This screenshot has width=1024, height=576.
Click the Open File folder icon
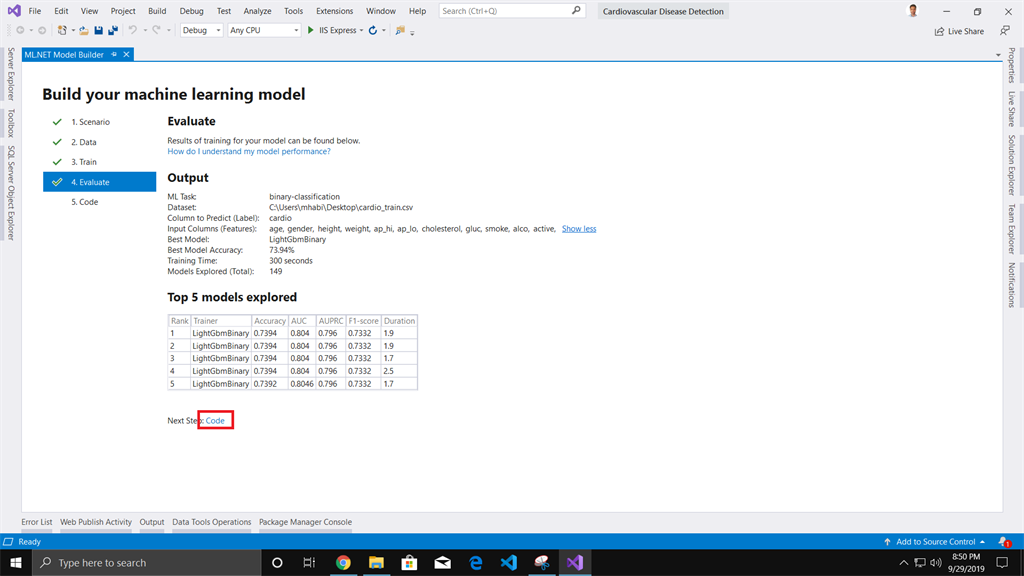click(84, 30)
